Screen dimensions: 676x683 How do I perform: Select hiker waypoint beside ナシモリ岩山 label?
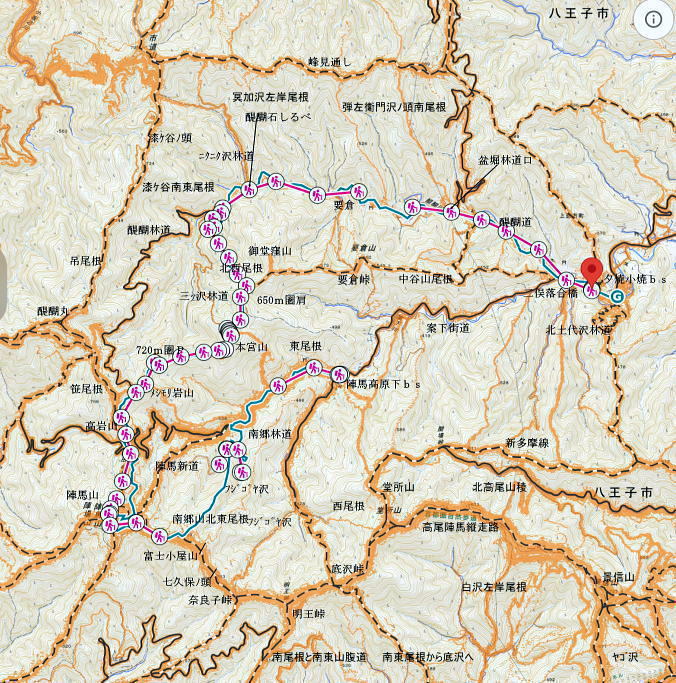pyautogui.click(x=136, y=392)
